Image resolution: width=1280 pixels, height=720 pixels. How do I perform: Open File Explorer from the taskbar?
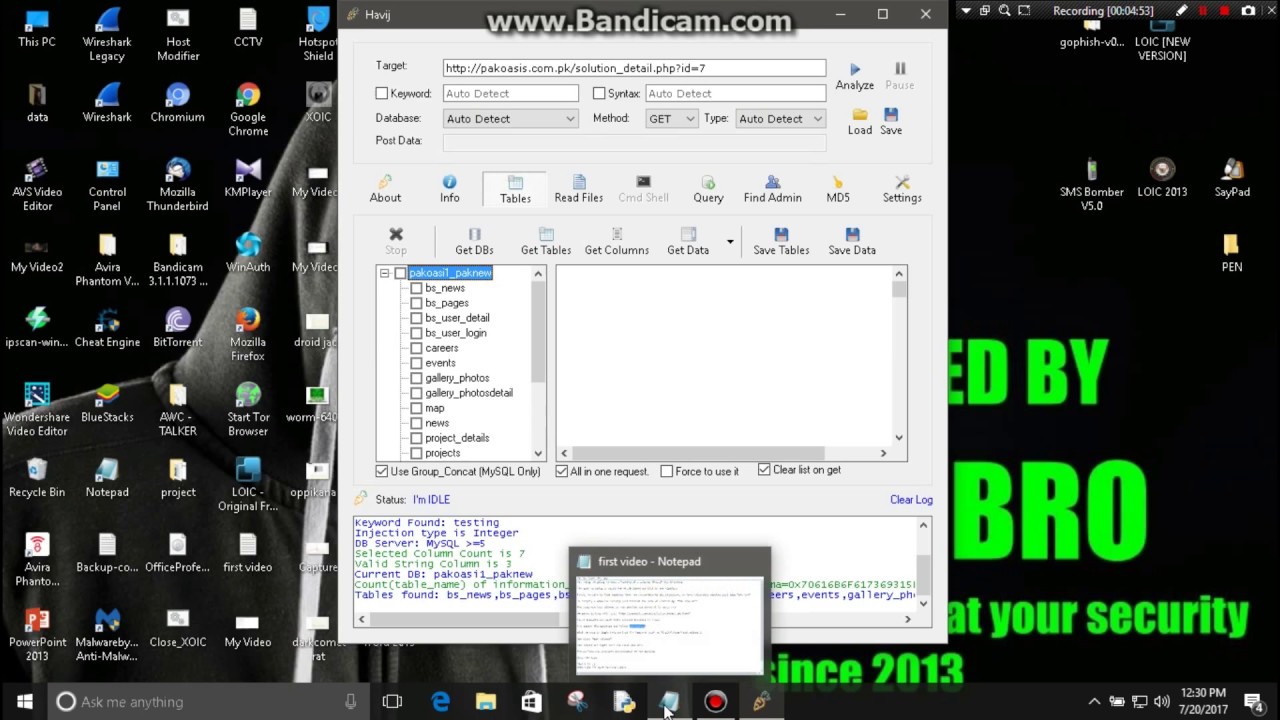click(486, 702)
